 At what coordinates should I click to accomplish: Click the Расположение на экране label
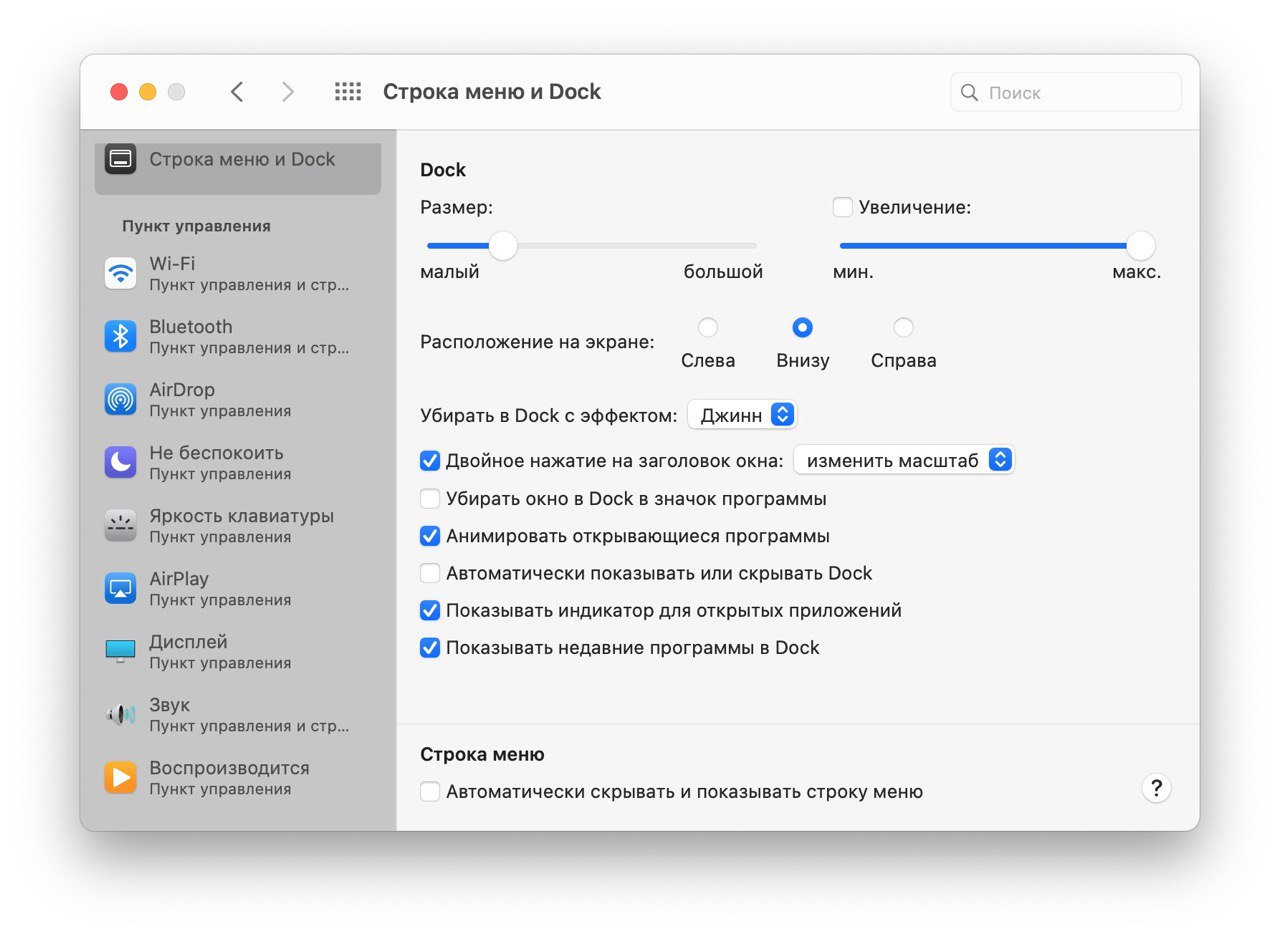537,342
